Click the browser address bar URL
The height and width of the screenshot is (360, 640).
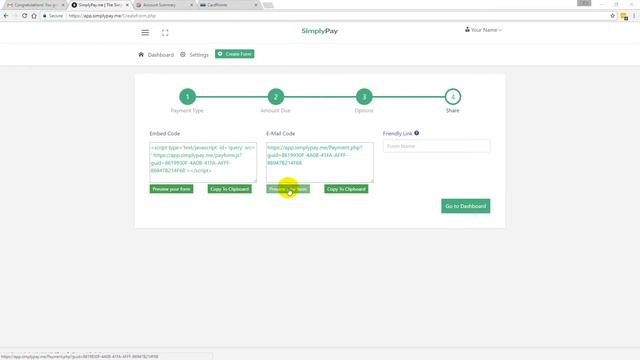112,16
